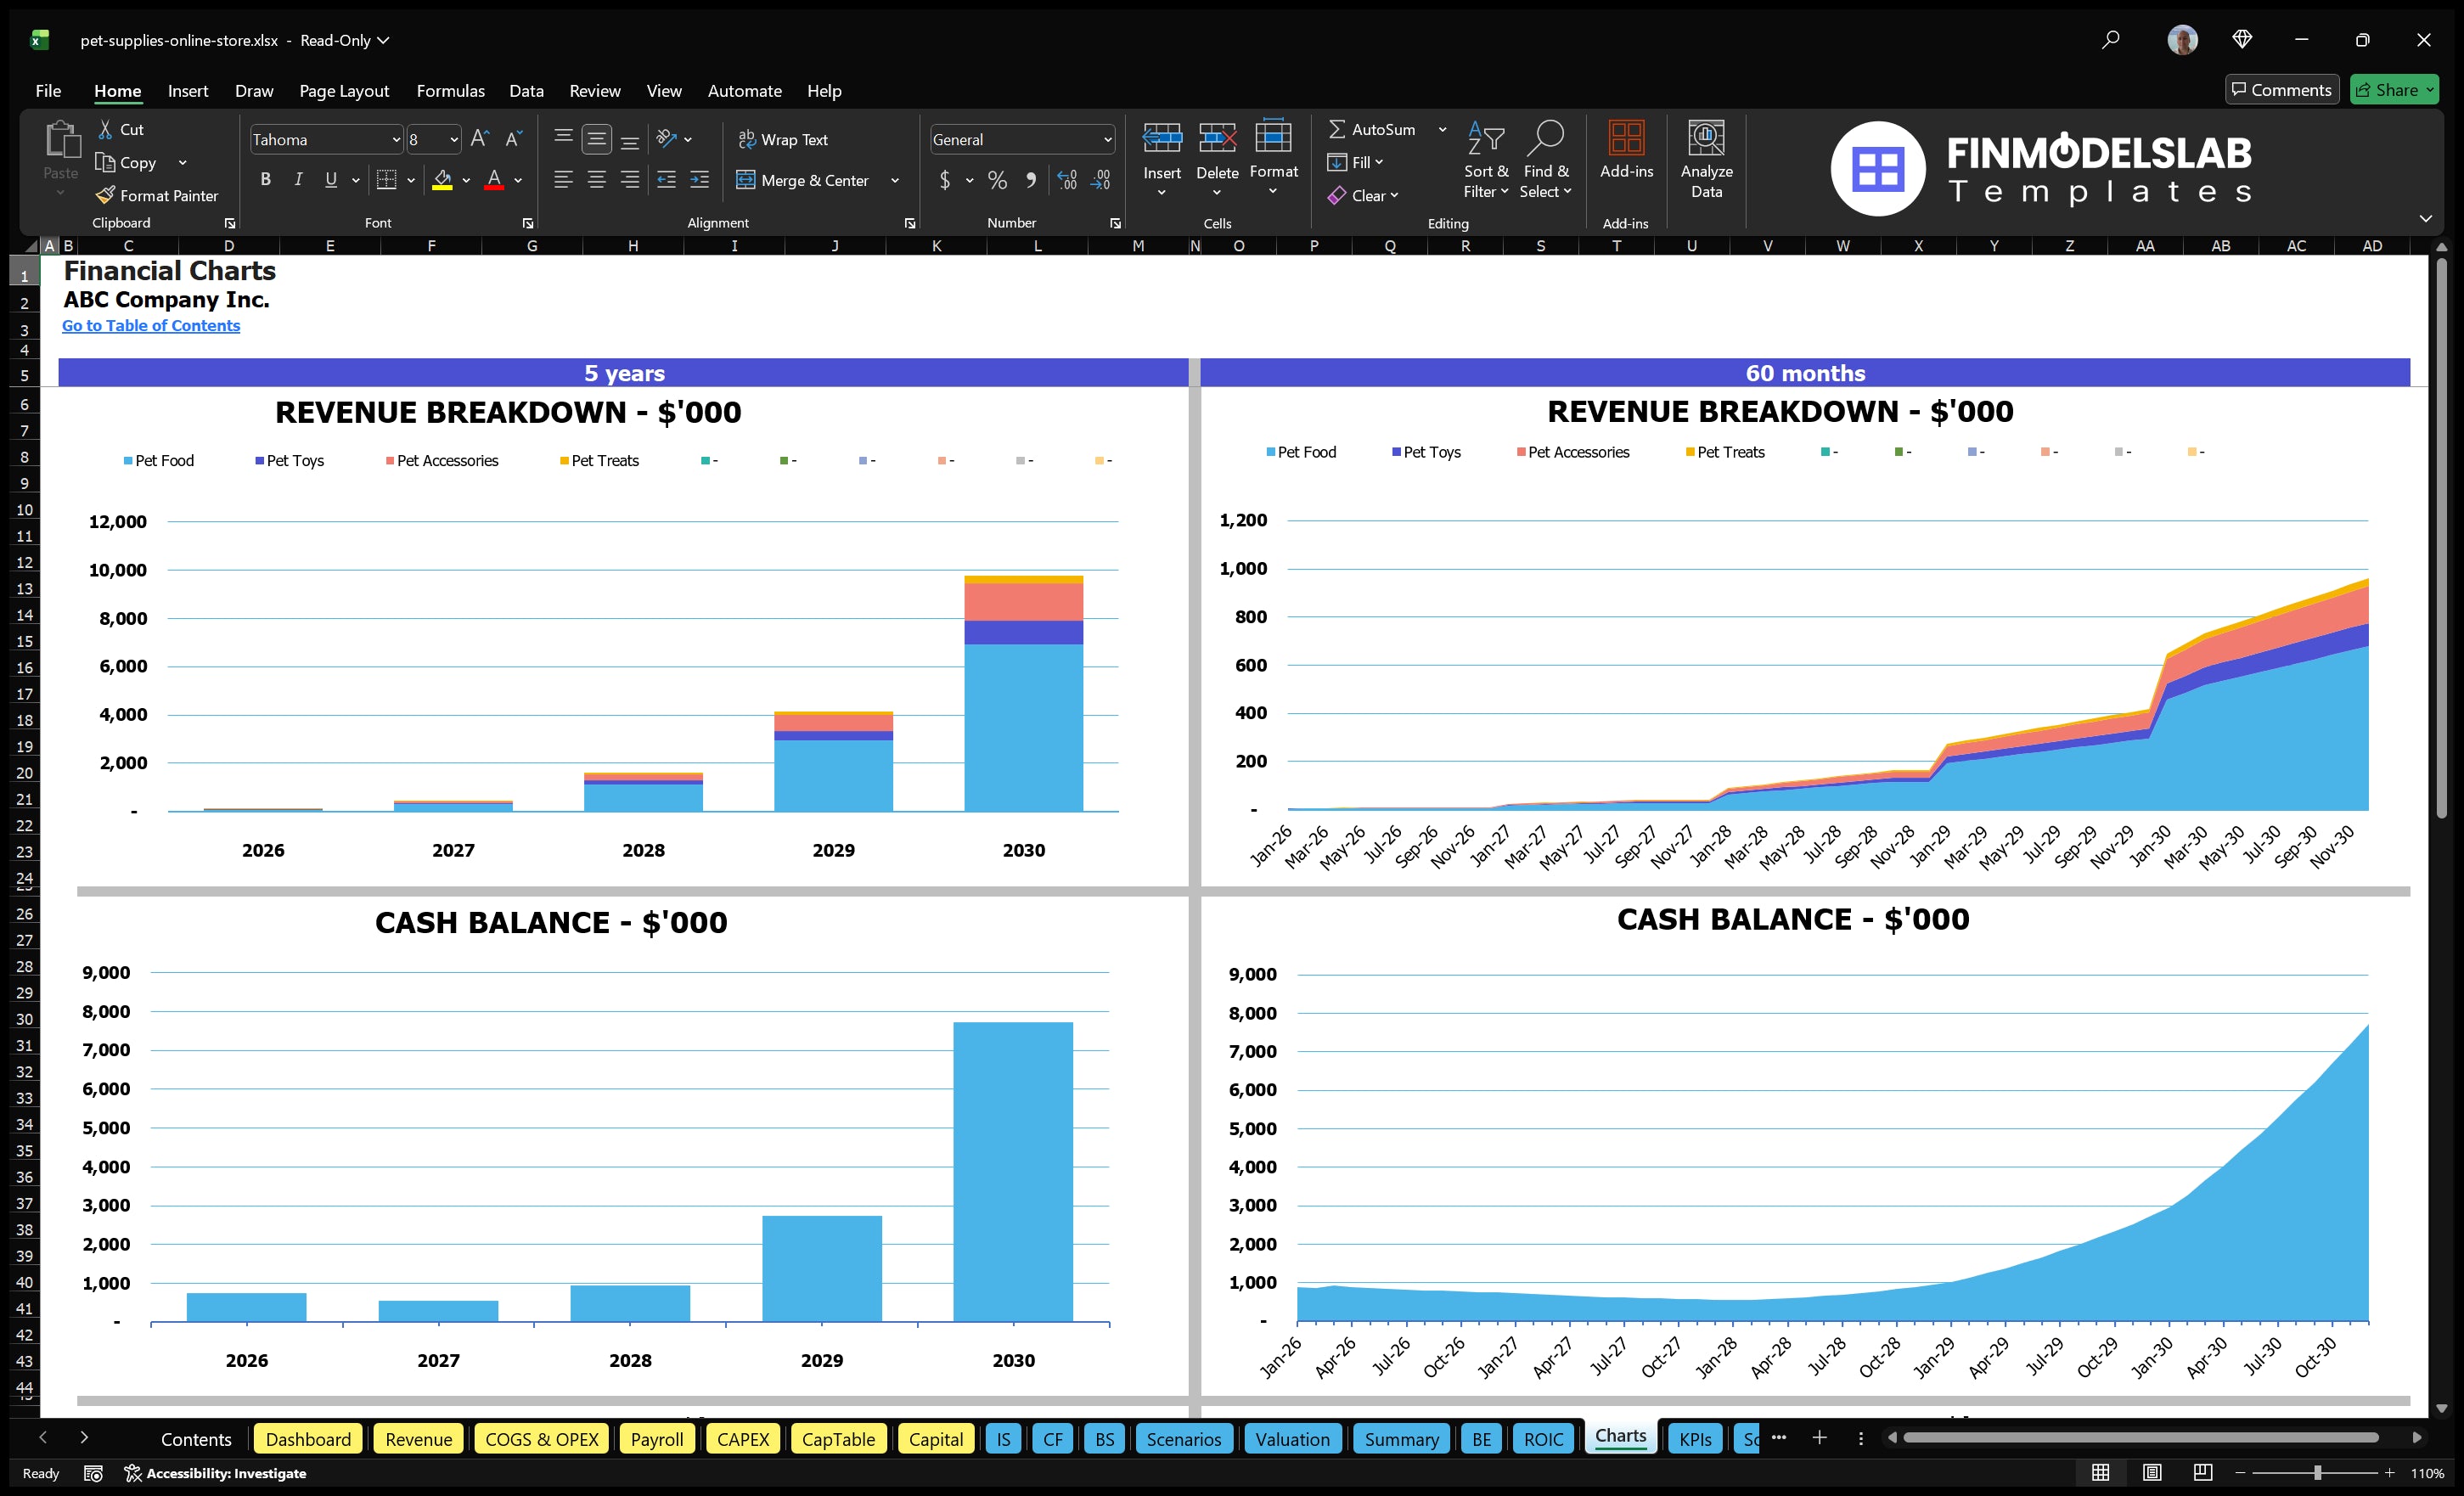This screenshot has height=1496, width=2464.
Task: Follow the Go to Table of Contents link
Action: click(x=151, y=325)
